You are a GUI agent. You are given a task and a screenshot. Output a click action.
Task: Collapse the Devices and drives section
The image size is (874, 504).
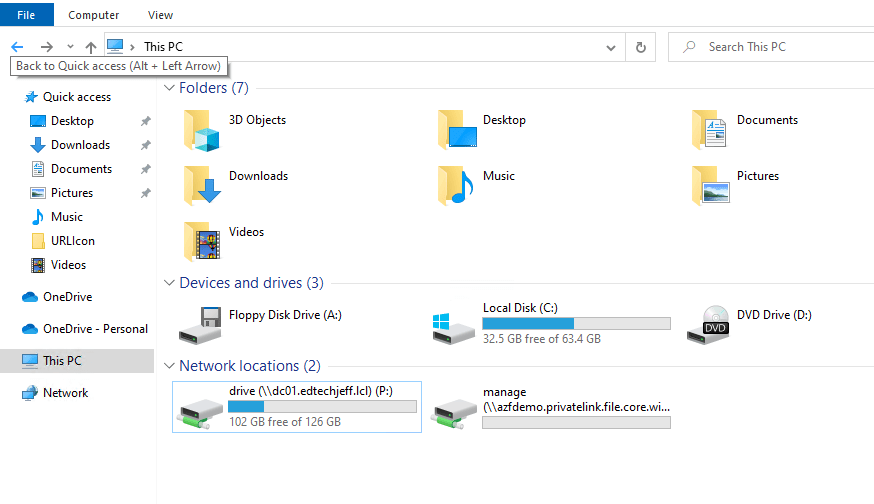pyautogui.click(x=169, y=283)
